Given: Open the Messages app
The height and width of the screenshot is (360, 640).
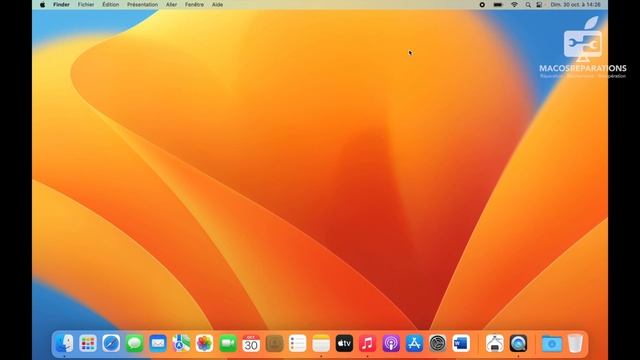Looking at the screenshot, I should click(134, 343).
